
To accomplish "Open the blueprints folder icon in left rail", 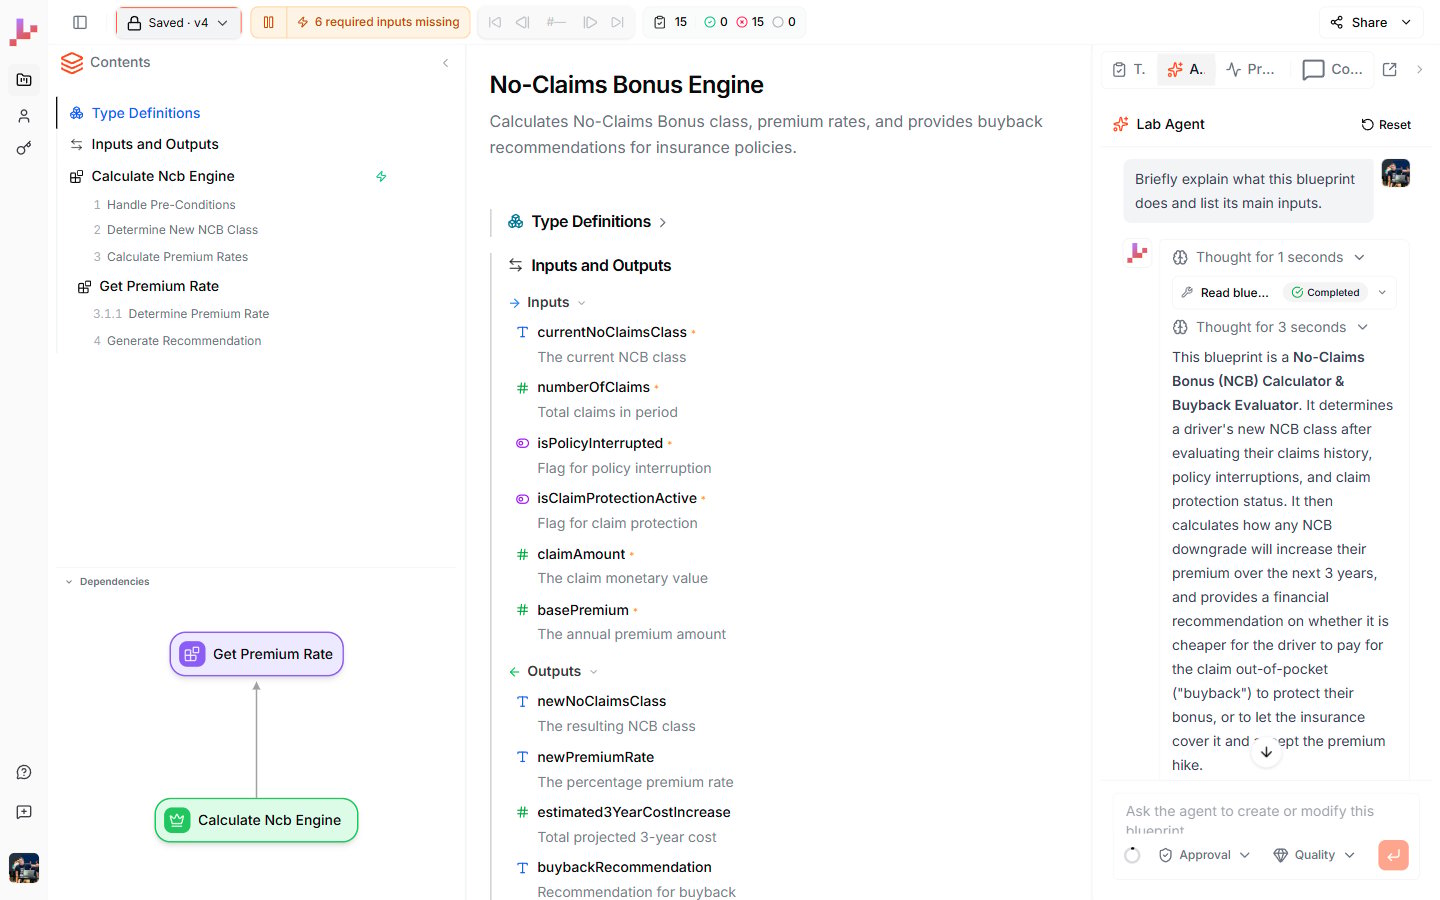I will (x=24, y=80).
